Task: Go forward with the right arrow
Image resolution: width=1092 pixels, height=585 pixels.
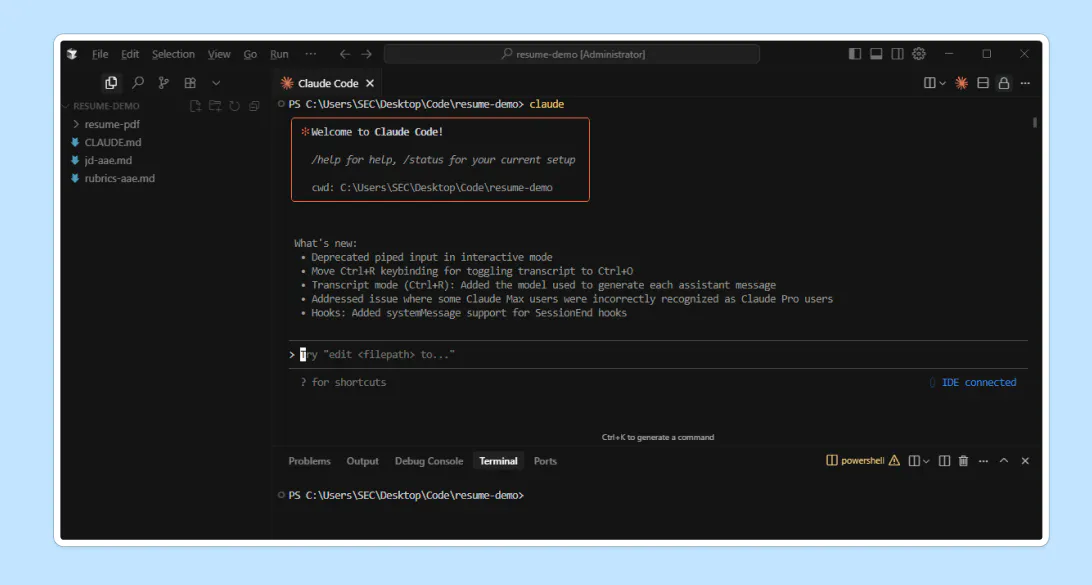Action: [366, 54]
